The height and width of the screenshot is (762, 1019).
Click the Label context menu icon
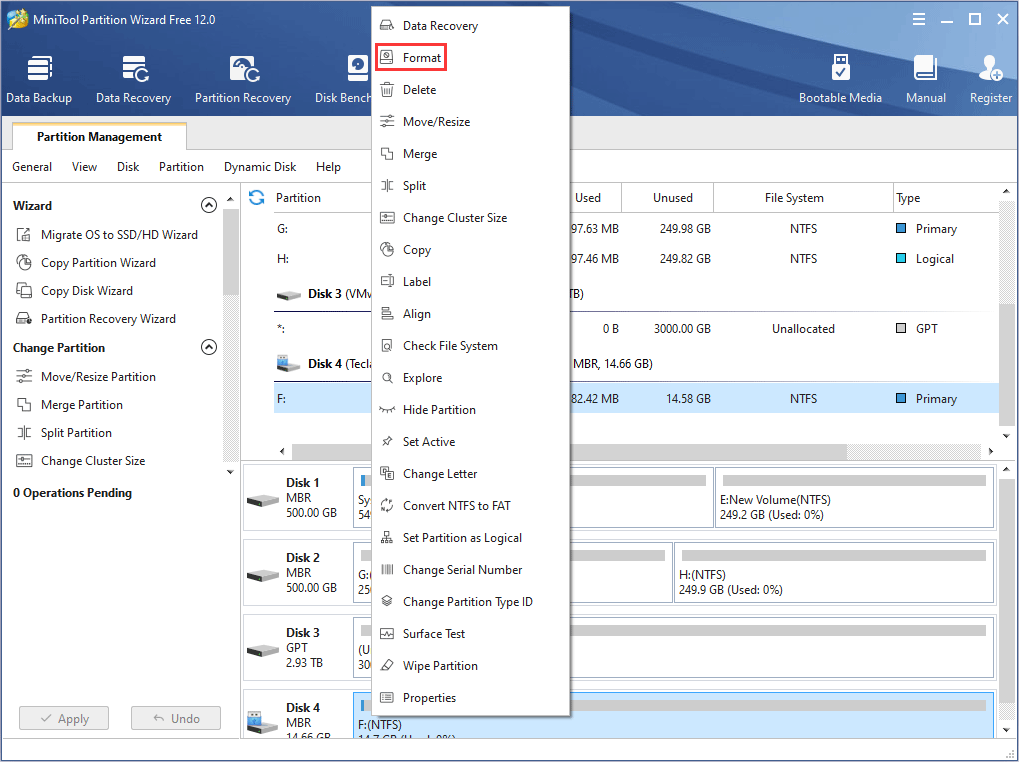(x=387, y=281)
